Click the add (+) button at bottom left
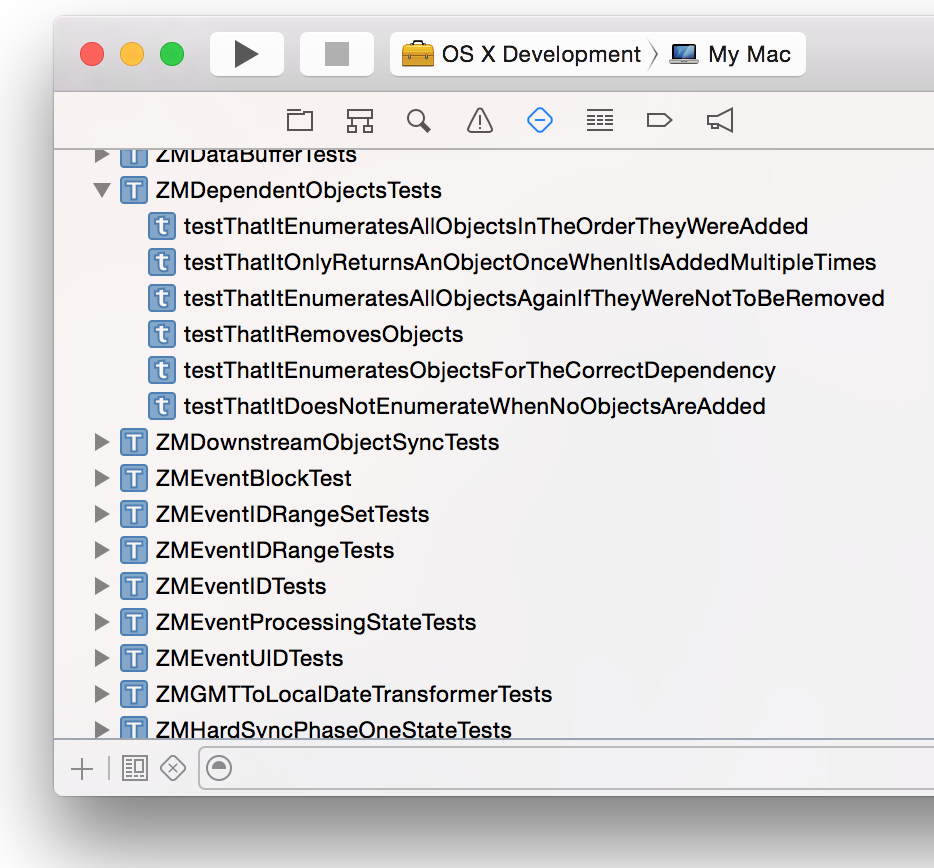This screenshot has width=934, height=868. click(82, 768)
